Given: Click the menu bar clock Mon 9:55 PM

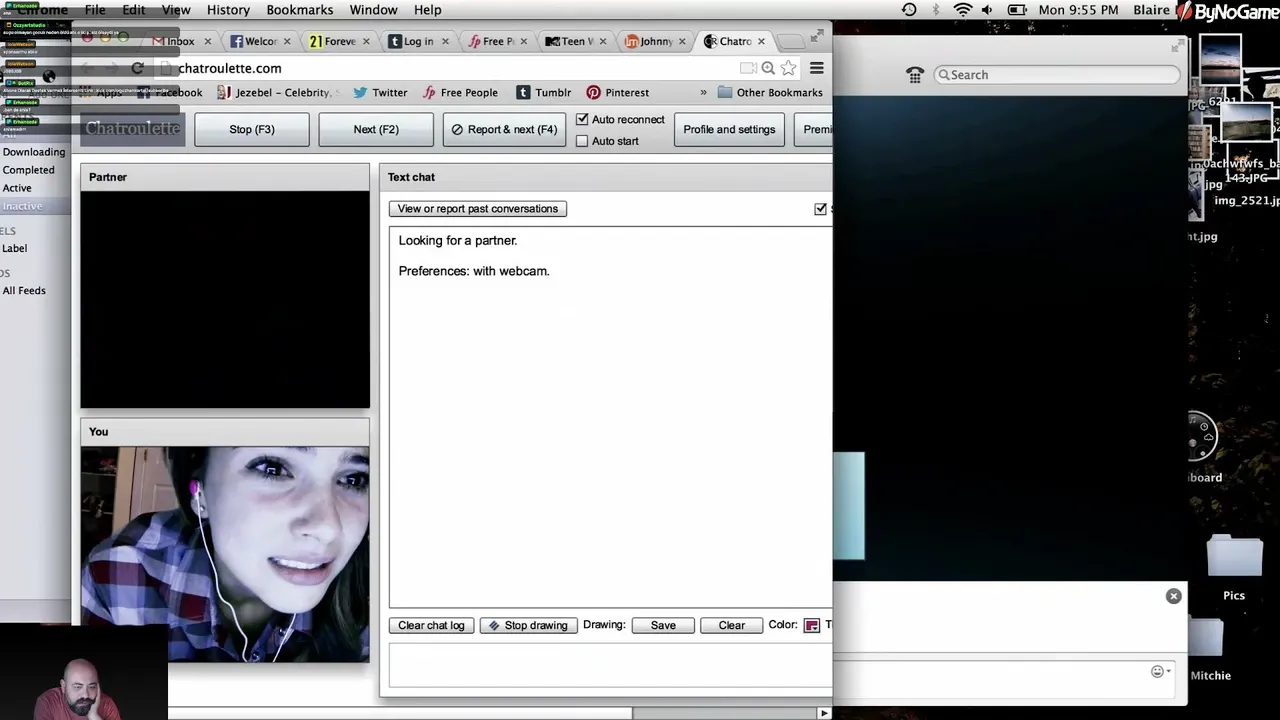Looking at the screenshot, I should [1078, 10].
